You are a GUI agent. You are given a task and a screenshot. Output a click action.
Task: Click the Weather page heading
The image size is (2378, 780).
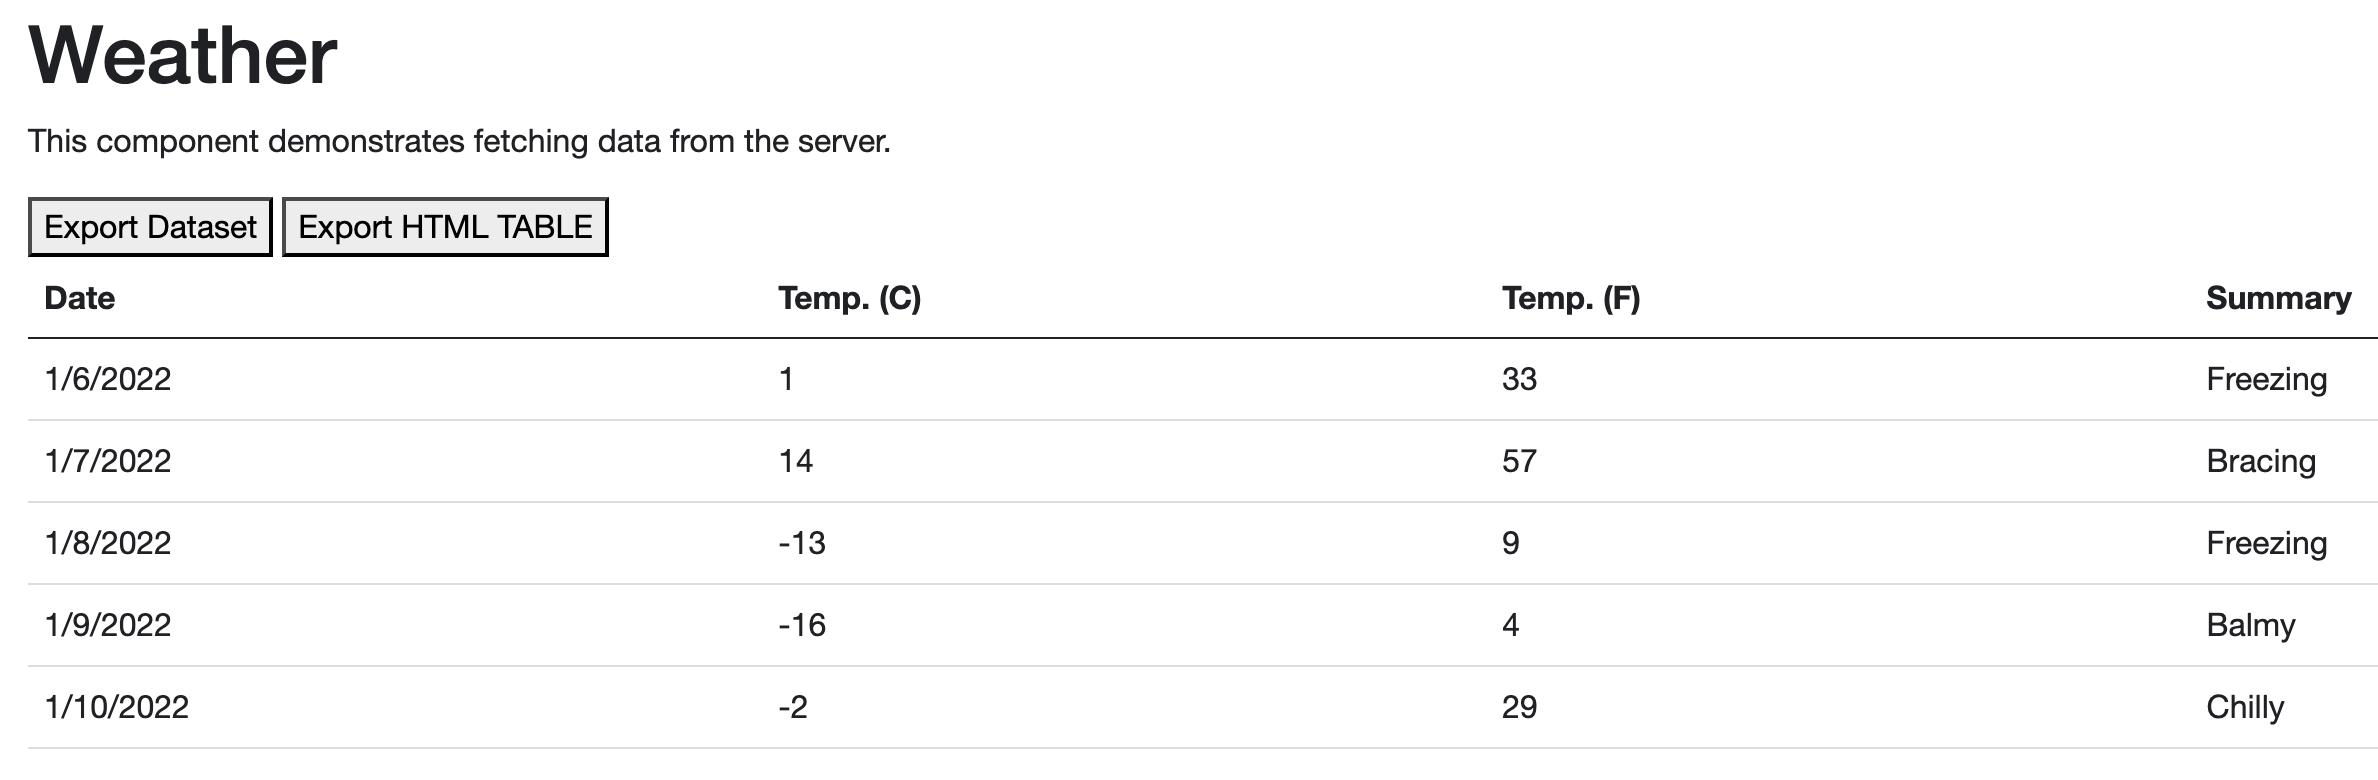pyautogui.click(x=183, y=55)
